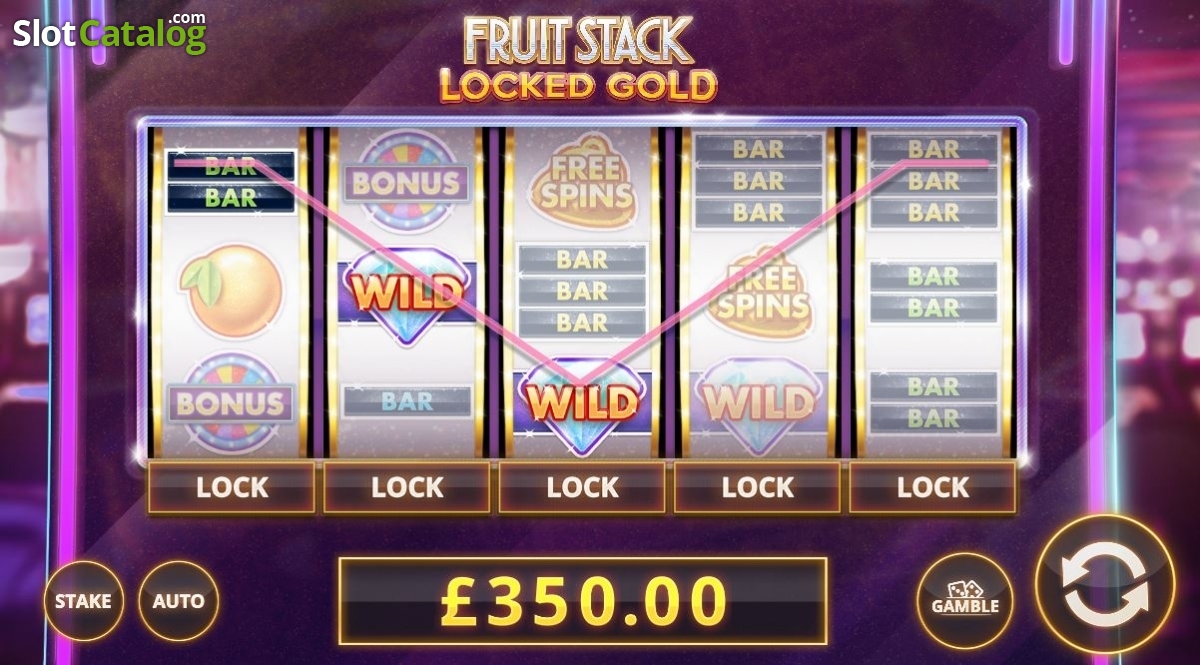Enable Lock under the fourth reel

(757, 487)
